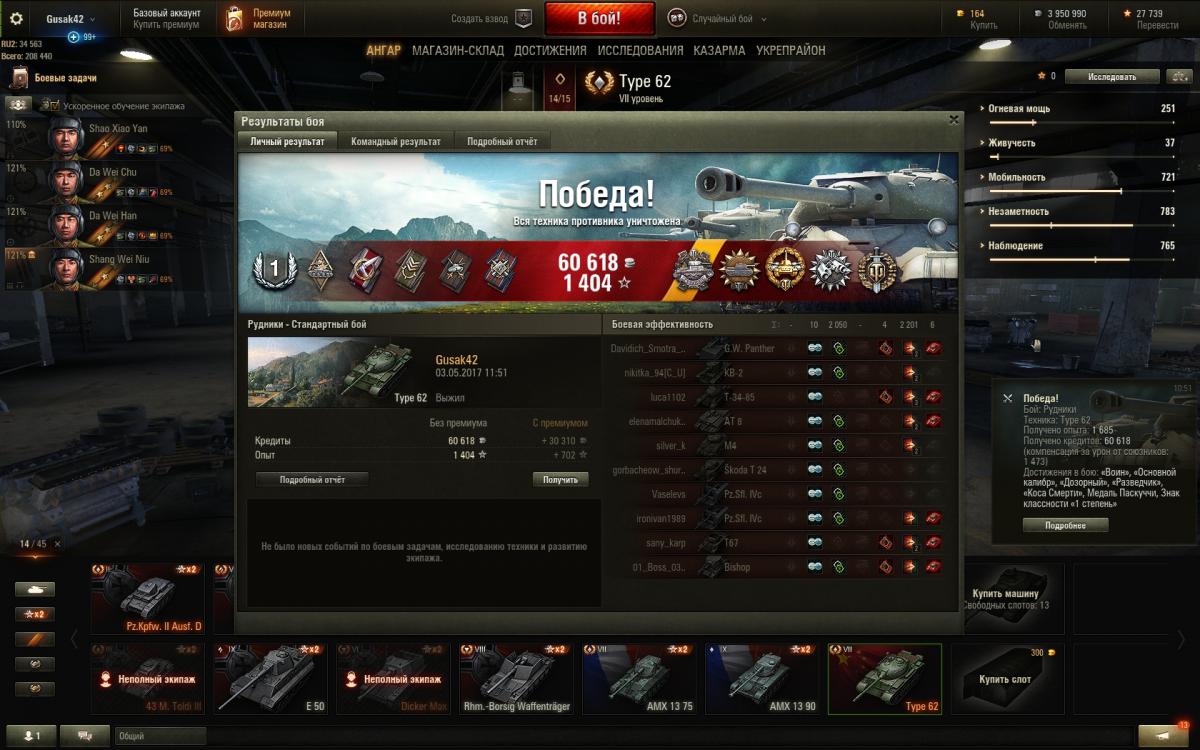Screen dimensions: 1200x750
Task: Click the red Battle button
Action: click(600, 19)
